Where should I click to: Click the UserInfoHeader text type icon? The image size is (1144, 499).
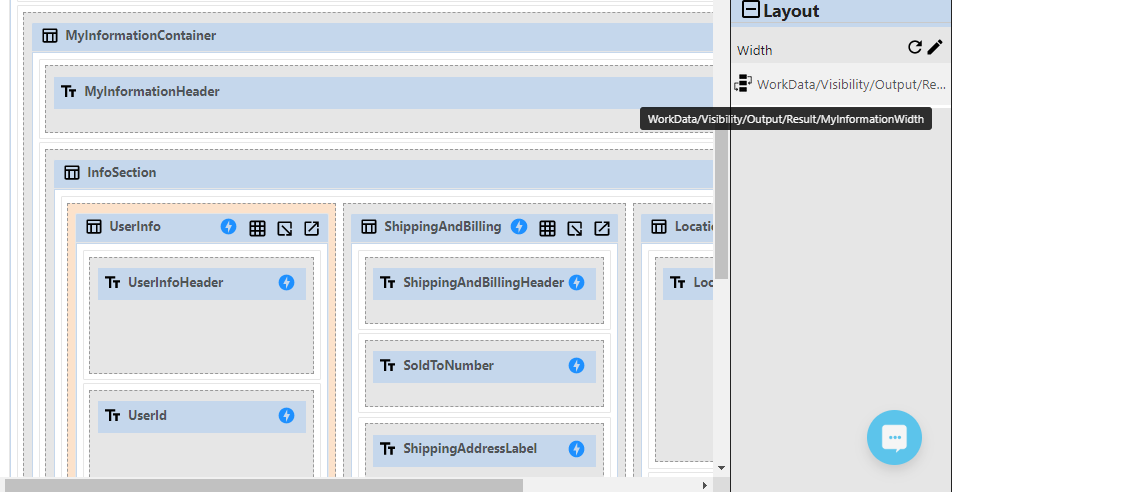pyautogui.click(x=112, y=282)
